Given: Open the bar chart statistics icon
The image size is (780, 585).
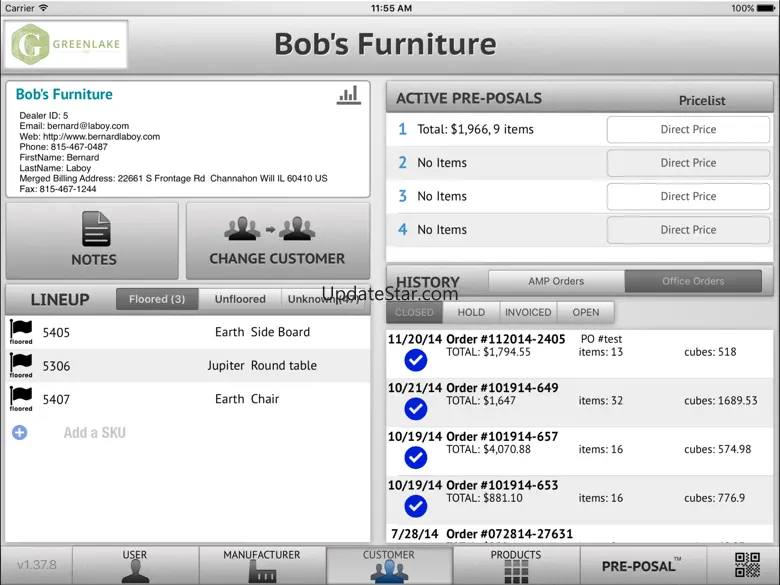Looking at the screenshot, I should 348,95.
